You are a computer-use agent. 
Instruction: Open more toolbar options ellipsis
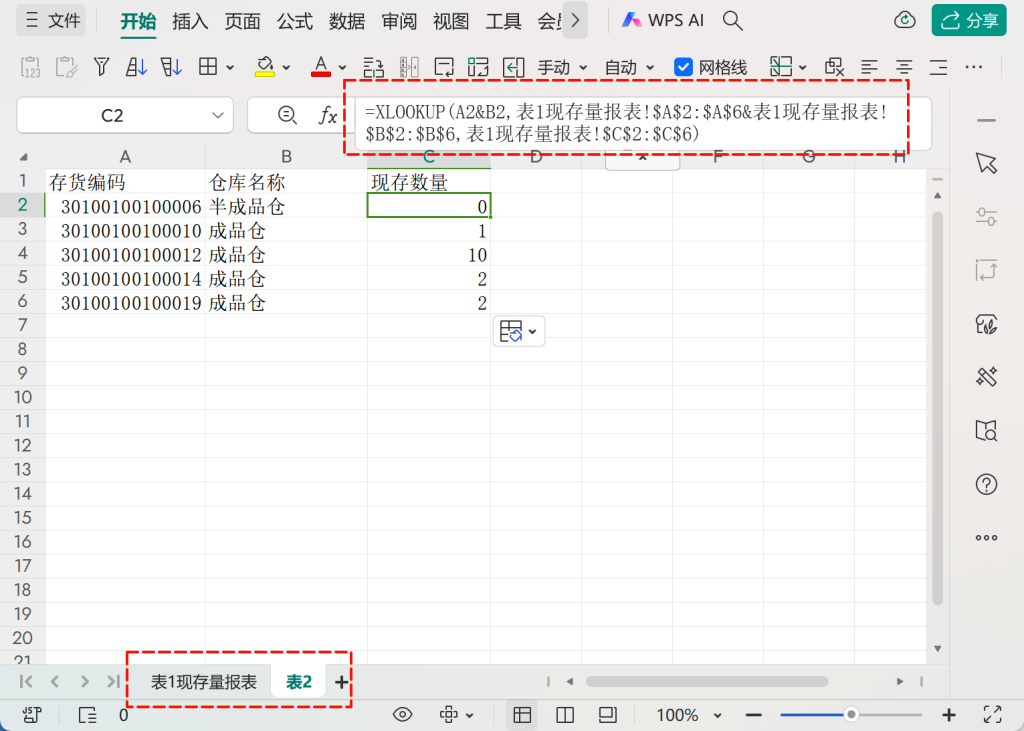coord(974,67)
